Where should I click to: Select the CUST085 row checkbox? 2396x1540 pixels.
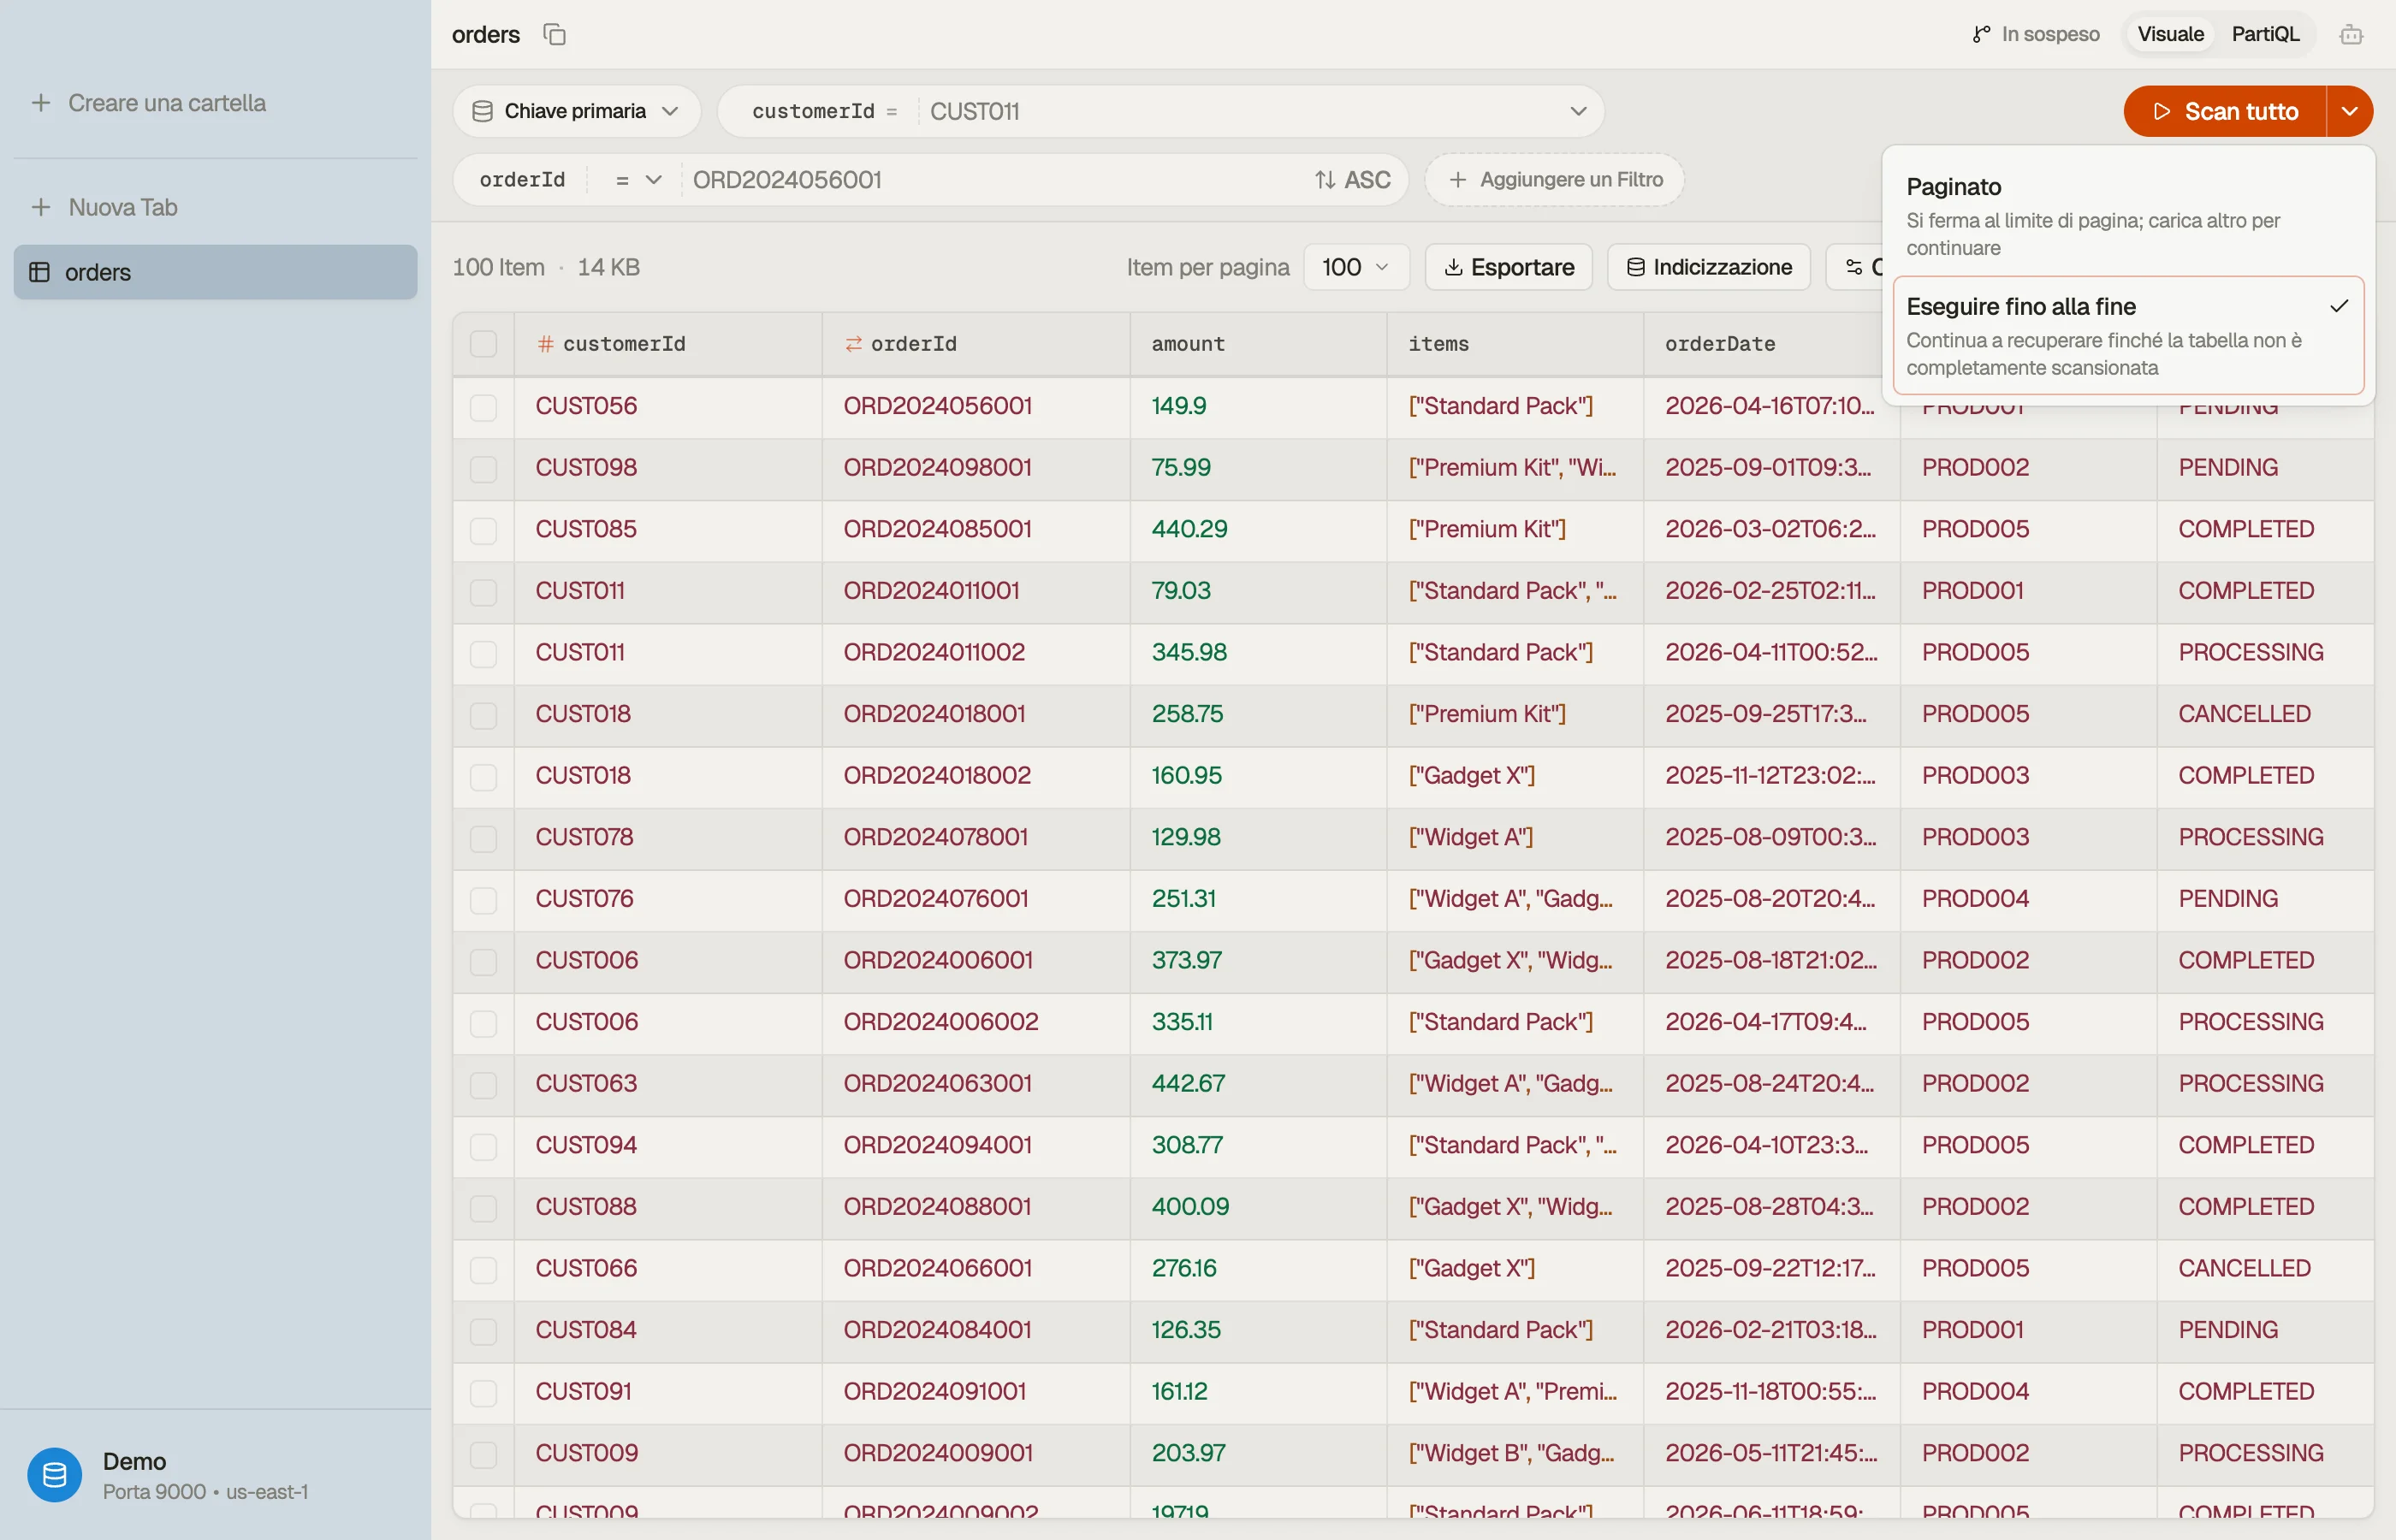[483, 529]
